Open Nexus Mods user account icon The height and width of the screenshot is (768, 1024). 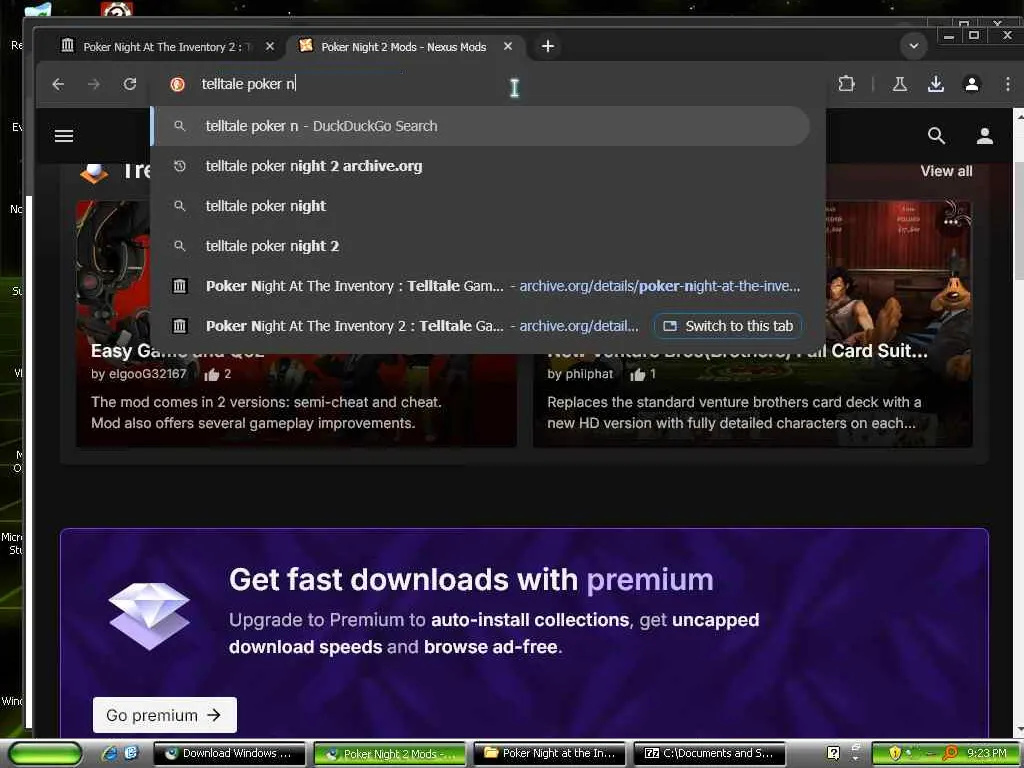pos(985,136)
